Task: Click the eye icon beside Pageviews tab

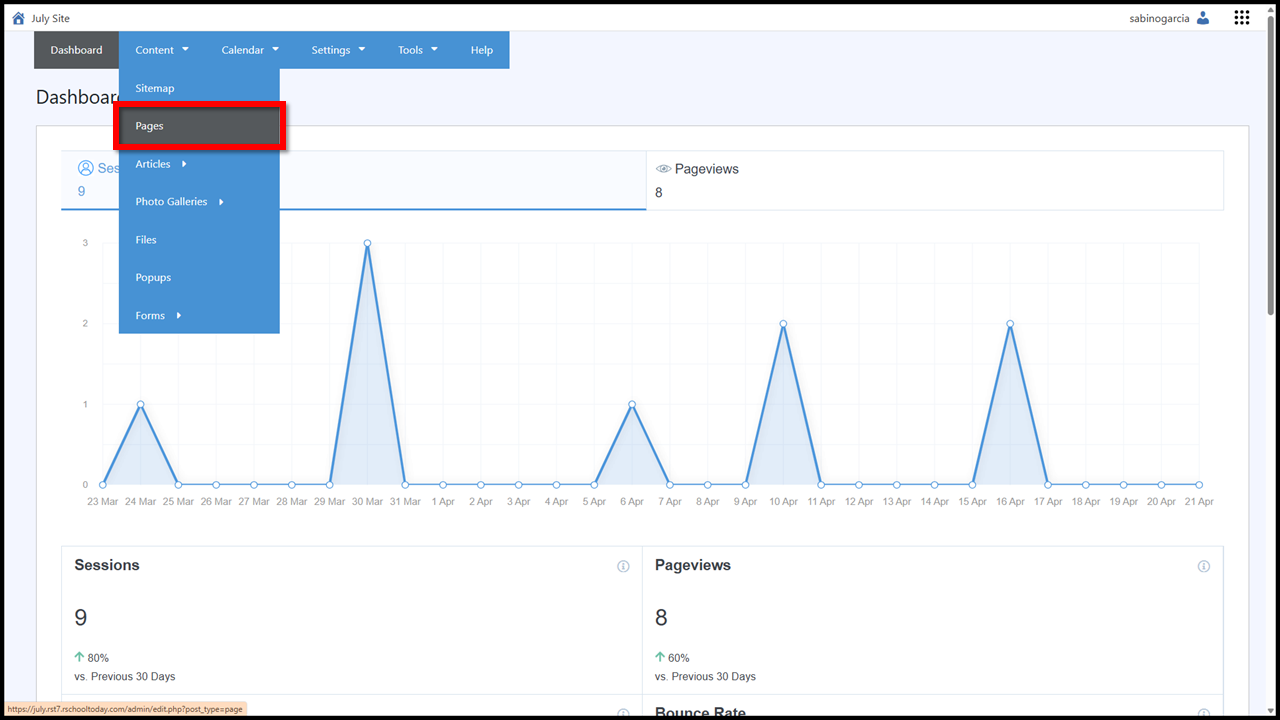Action: pyautogui.click(x=663, y=169)
